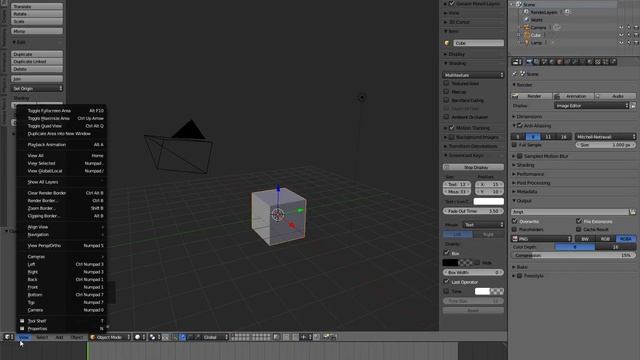Click the Duplicate Linked button
The width and height of the screenshot is (640, 360).
coord(37,62)
